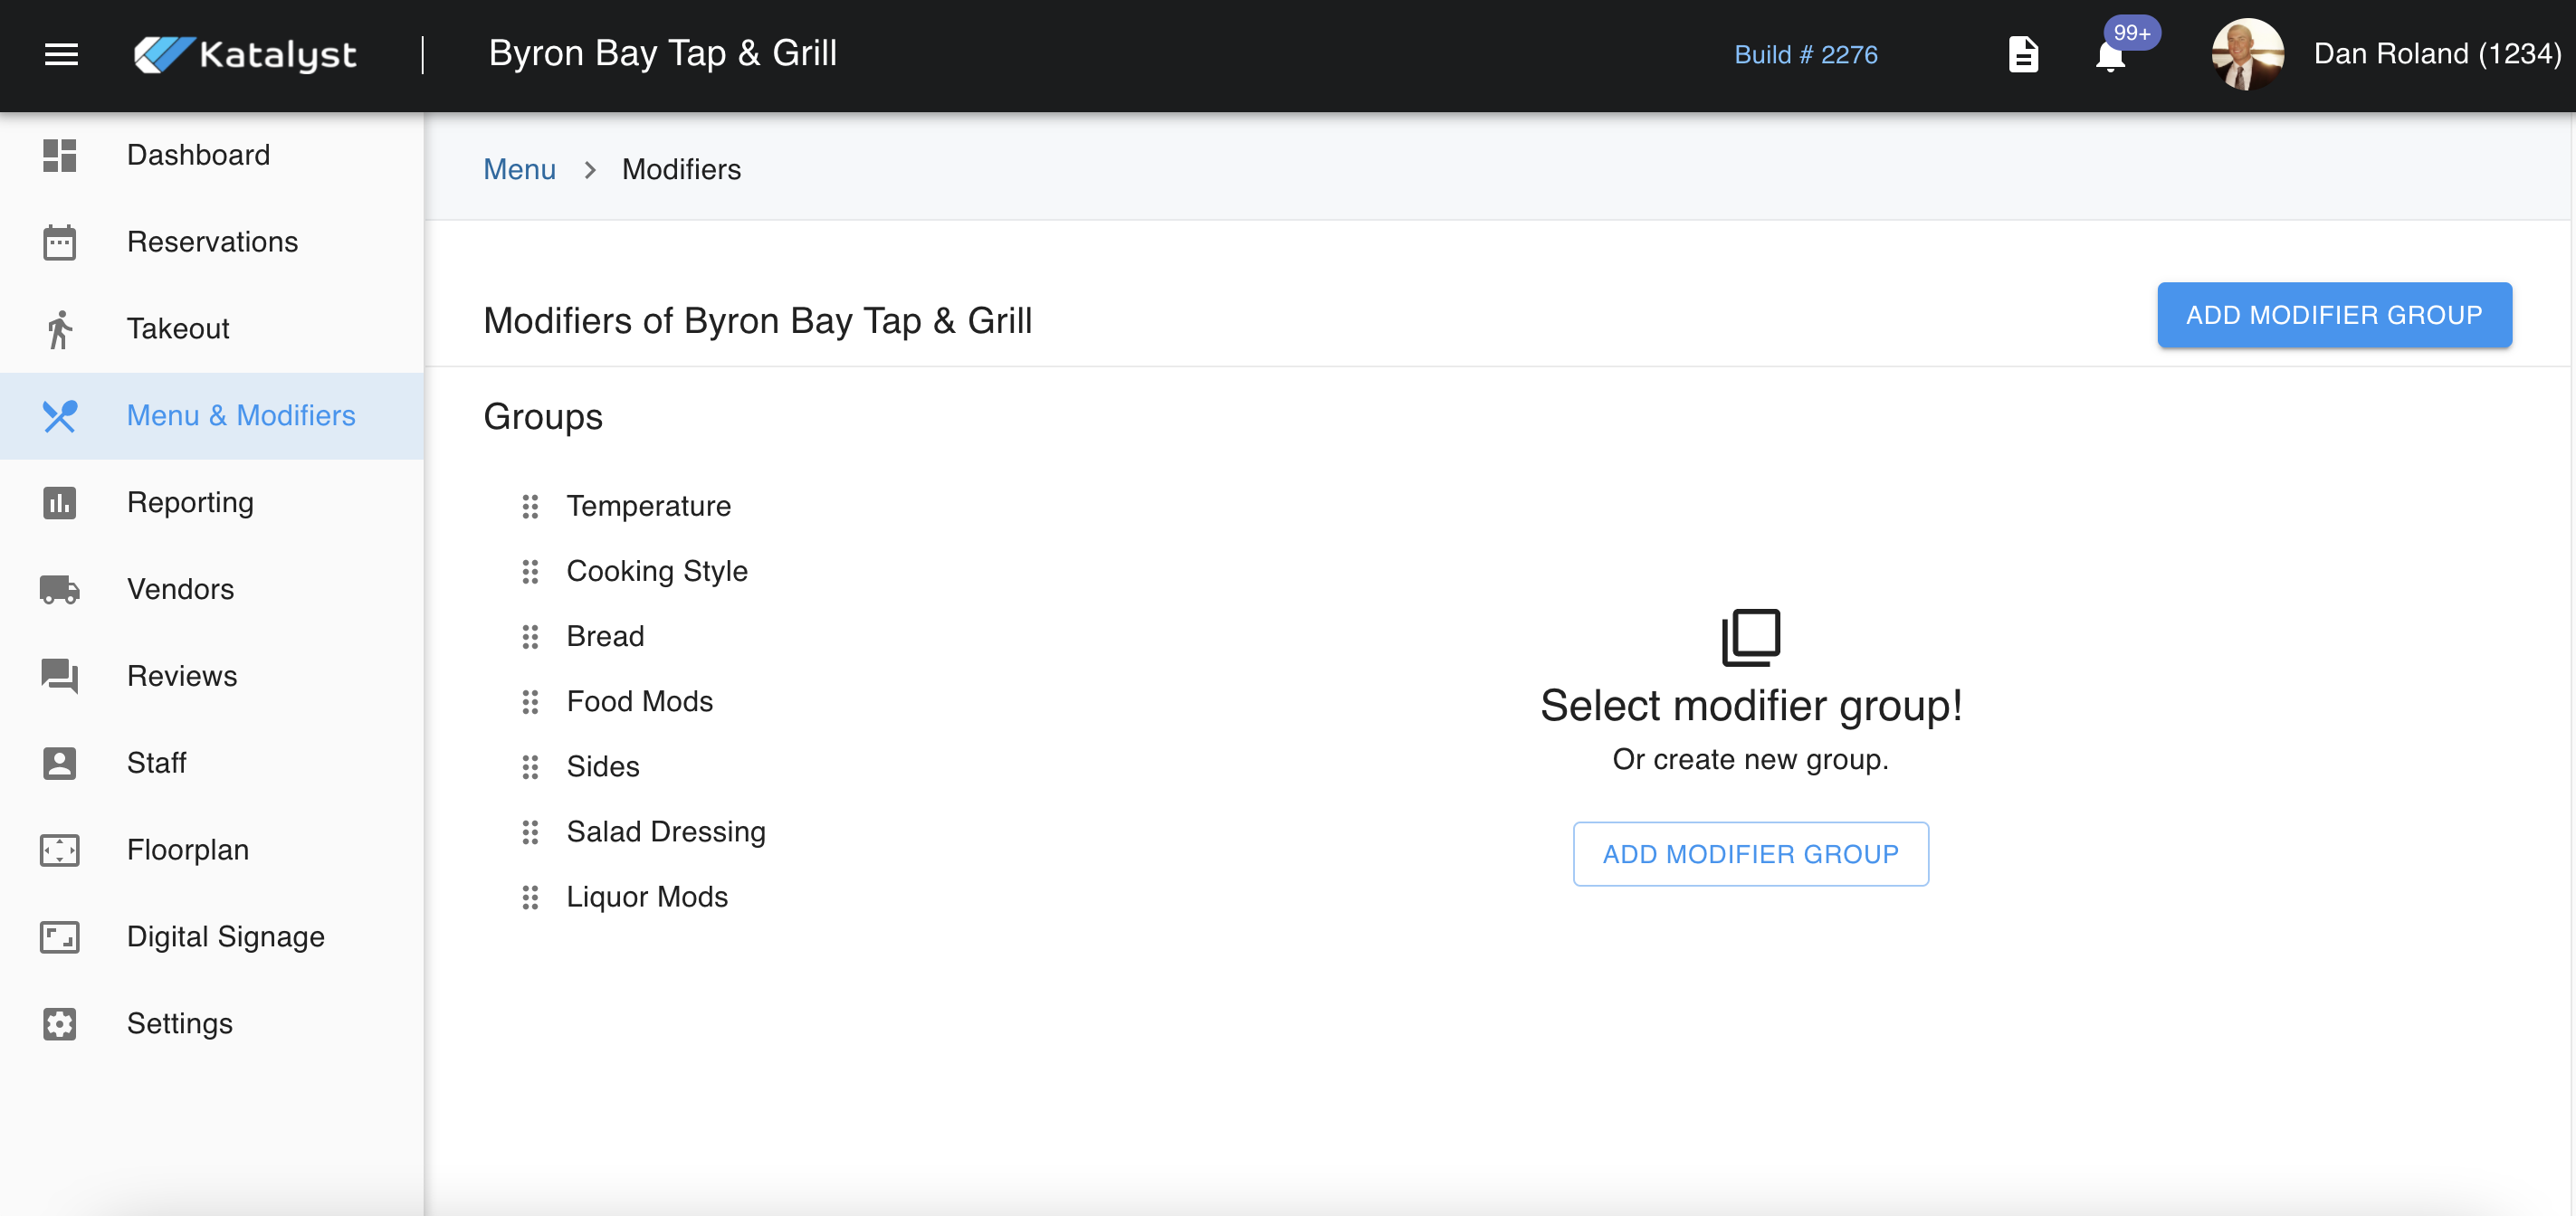Click the Dashboard grid icon

tap(60, 155)
